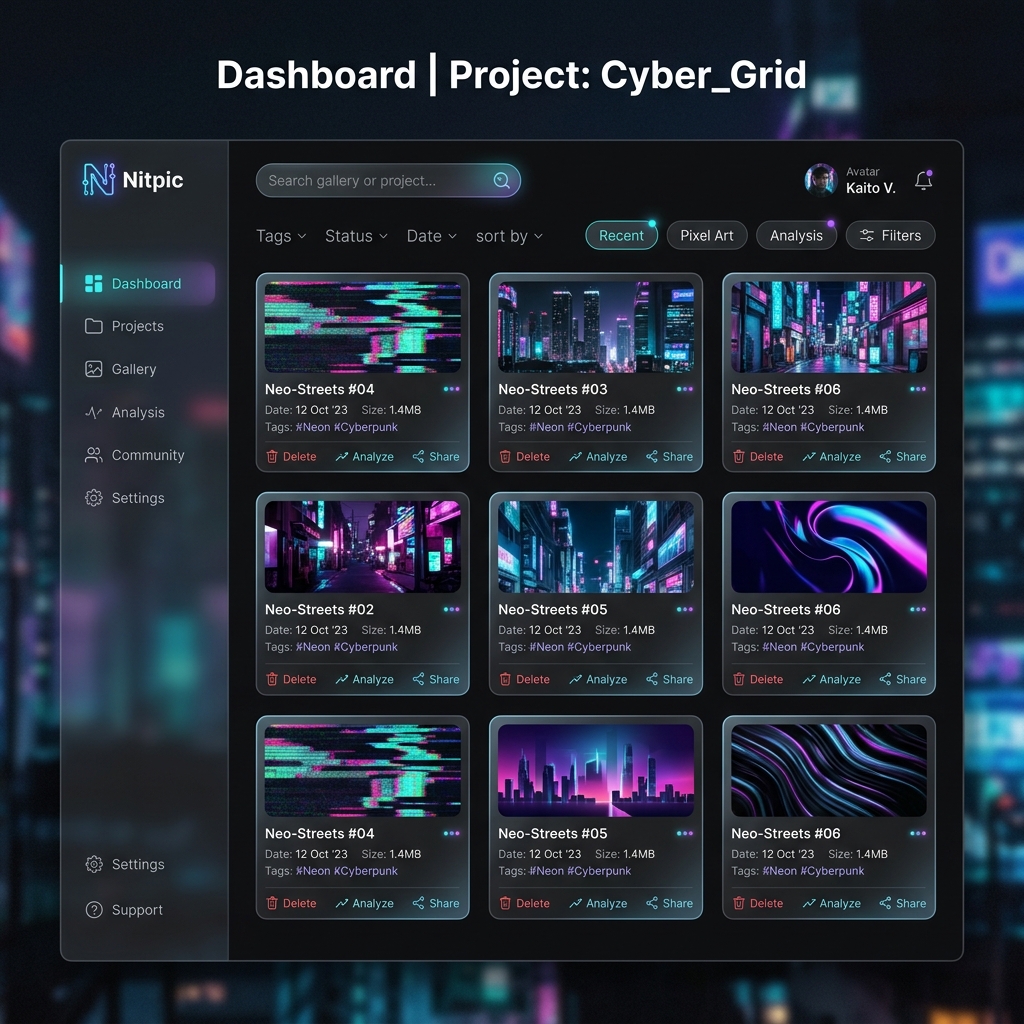
Task: Click the analyze chart icon on Neo-Streets #02
Action: coord(342,679)
